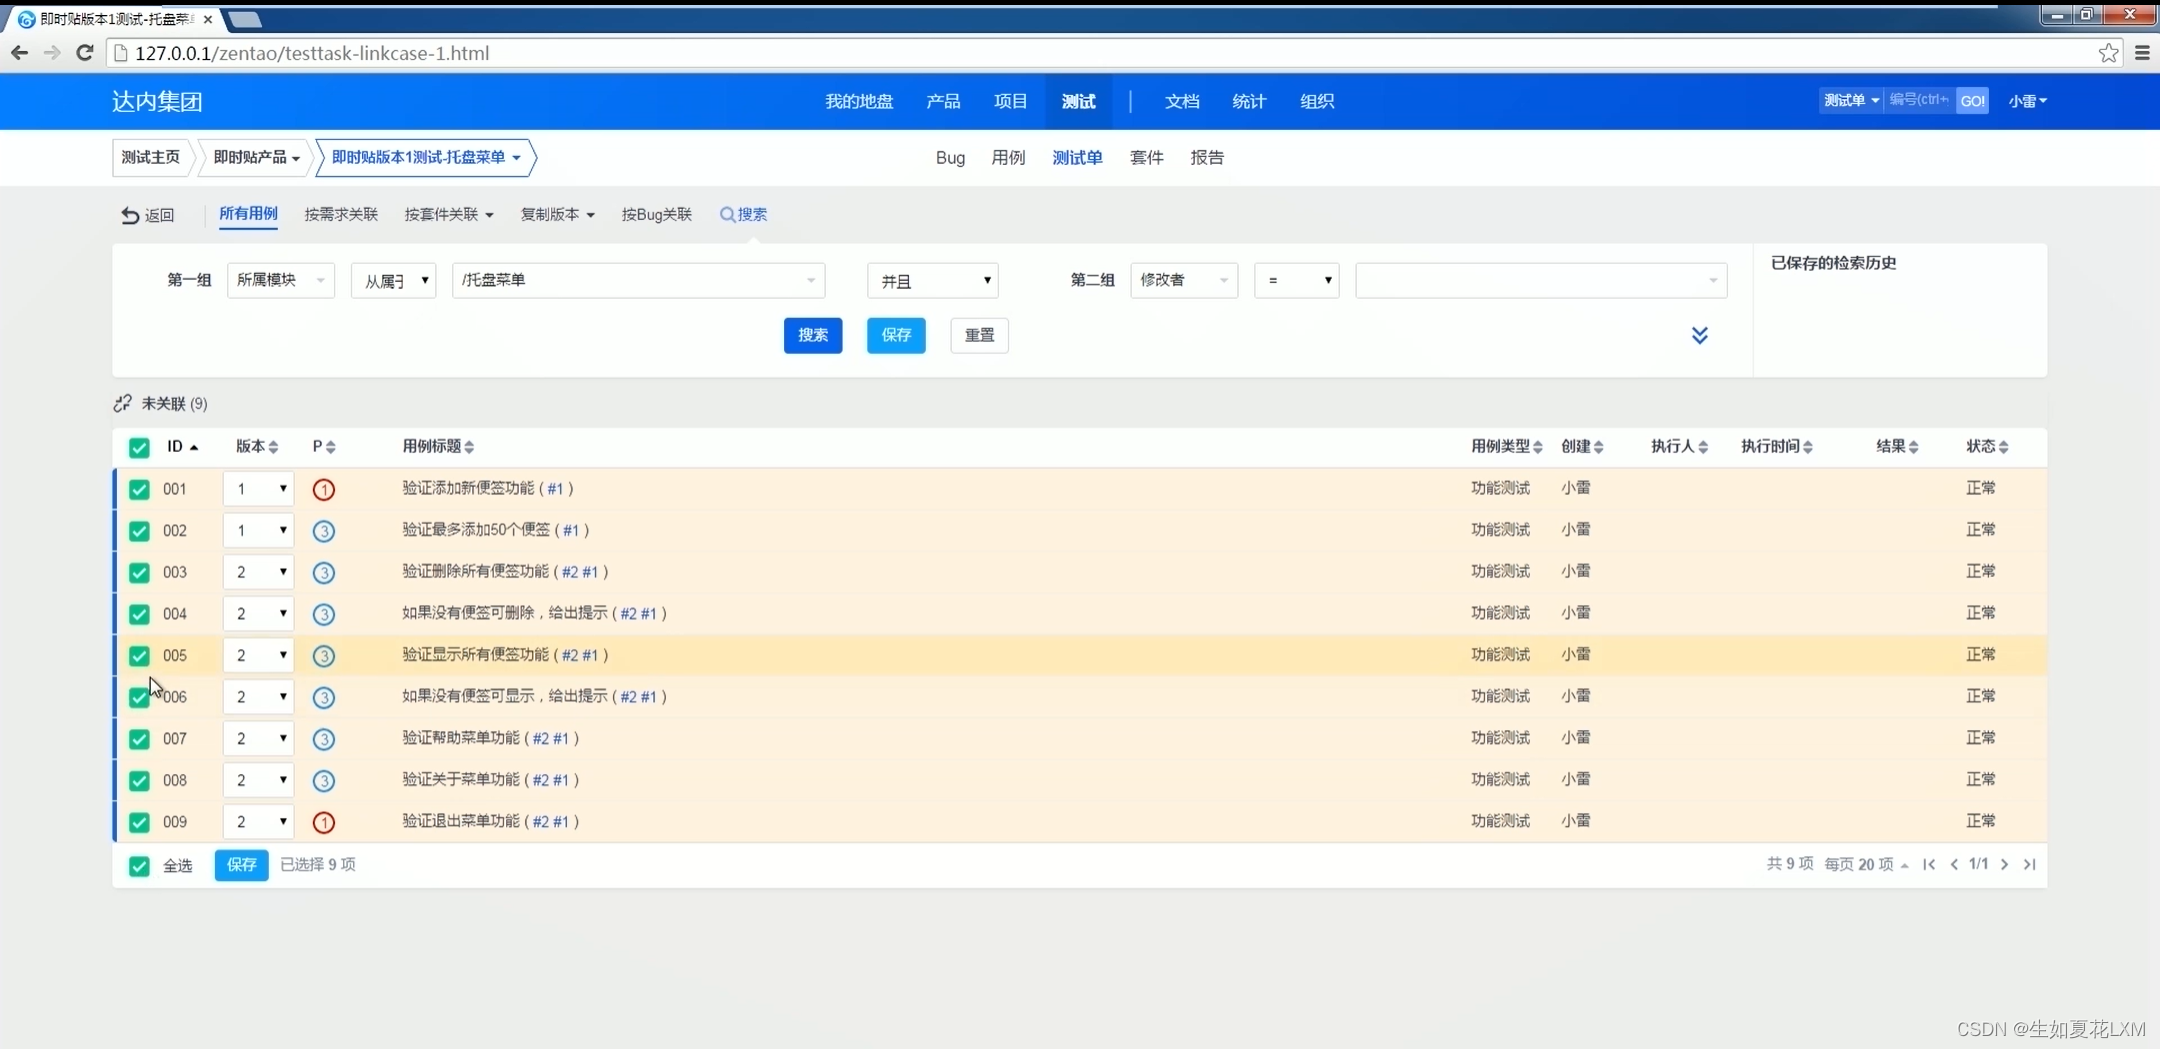
Task: Click priority 1 icon of case 009
Action: (x=323, y=822)
